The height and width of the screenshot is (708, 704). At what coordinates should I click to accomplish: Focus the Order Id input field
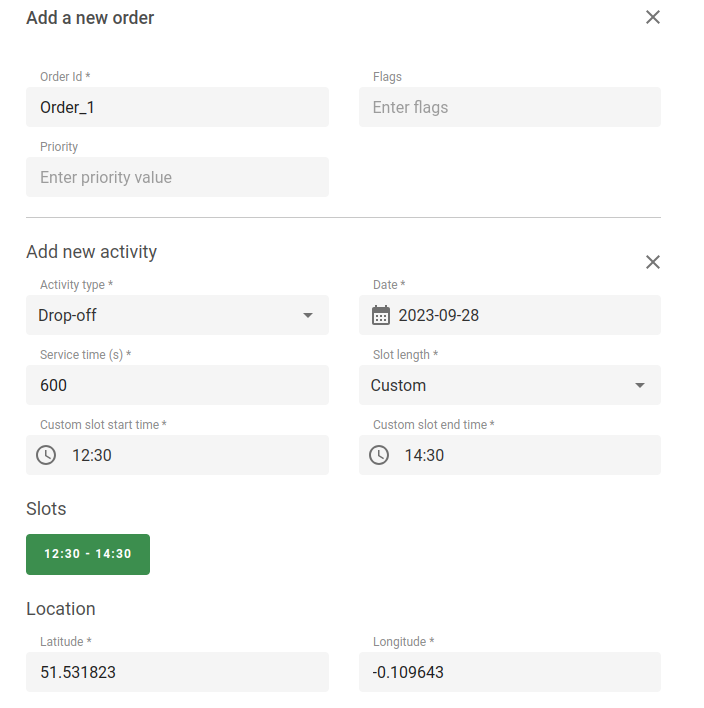[177, 107]
